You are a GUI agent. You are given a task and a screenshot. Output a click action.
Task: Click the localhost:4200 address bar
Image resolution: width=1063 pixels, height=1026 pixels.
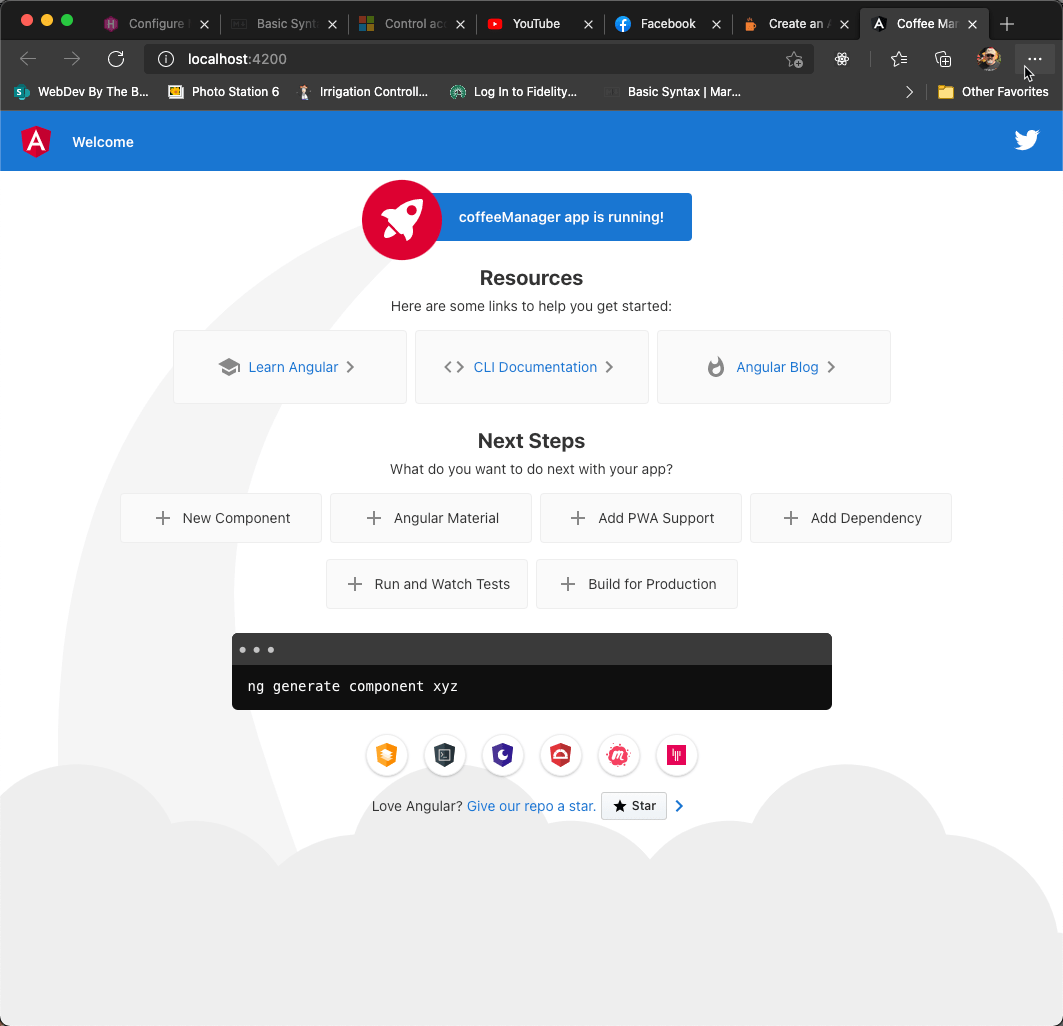click(479, 59)
